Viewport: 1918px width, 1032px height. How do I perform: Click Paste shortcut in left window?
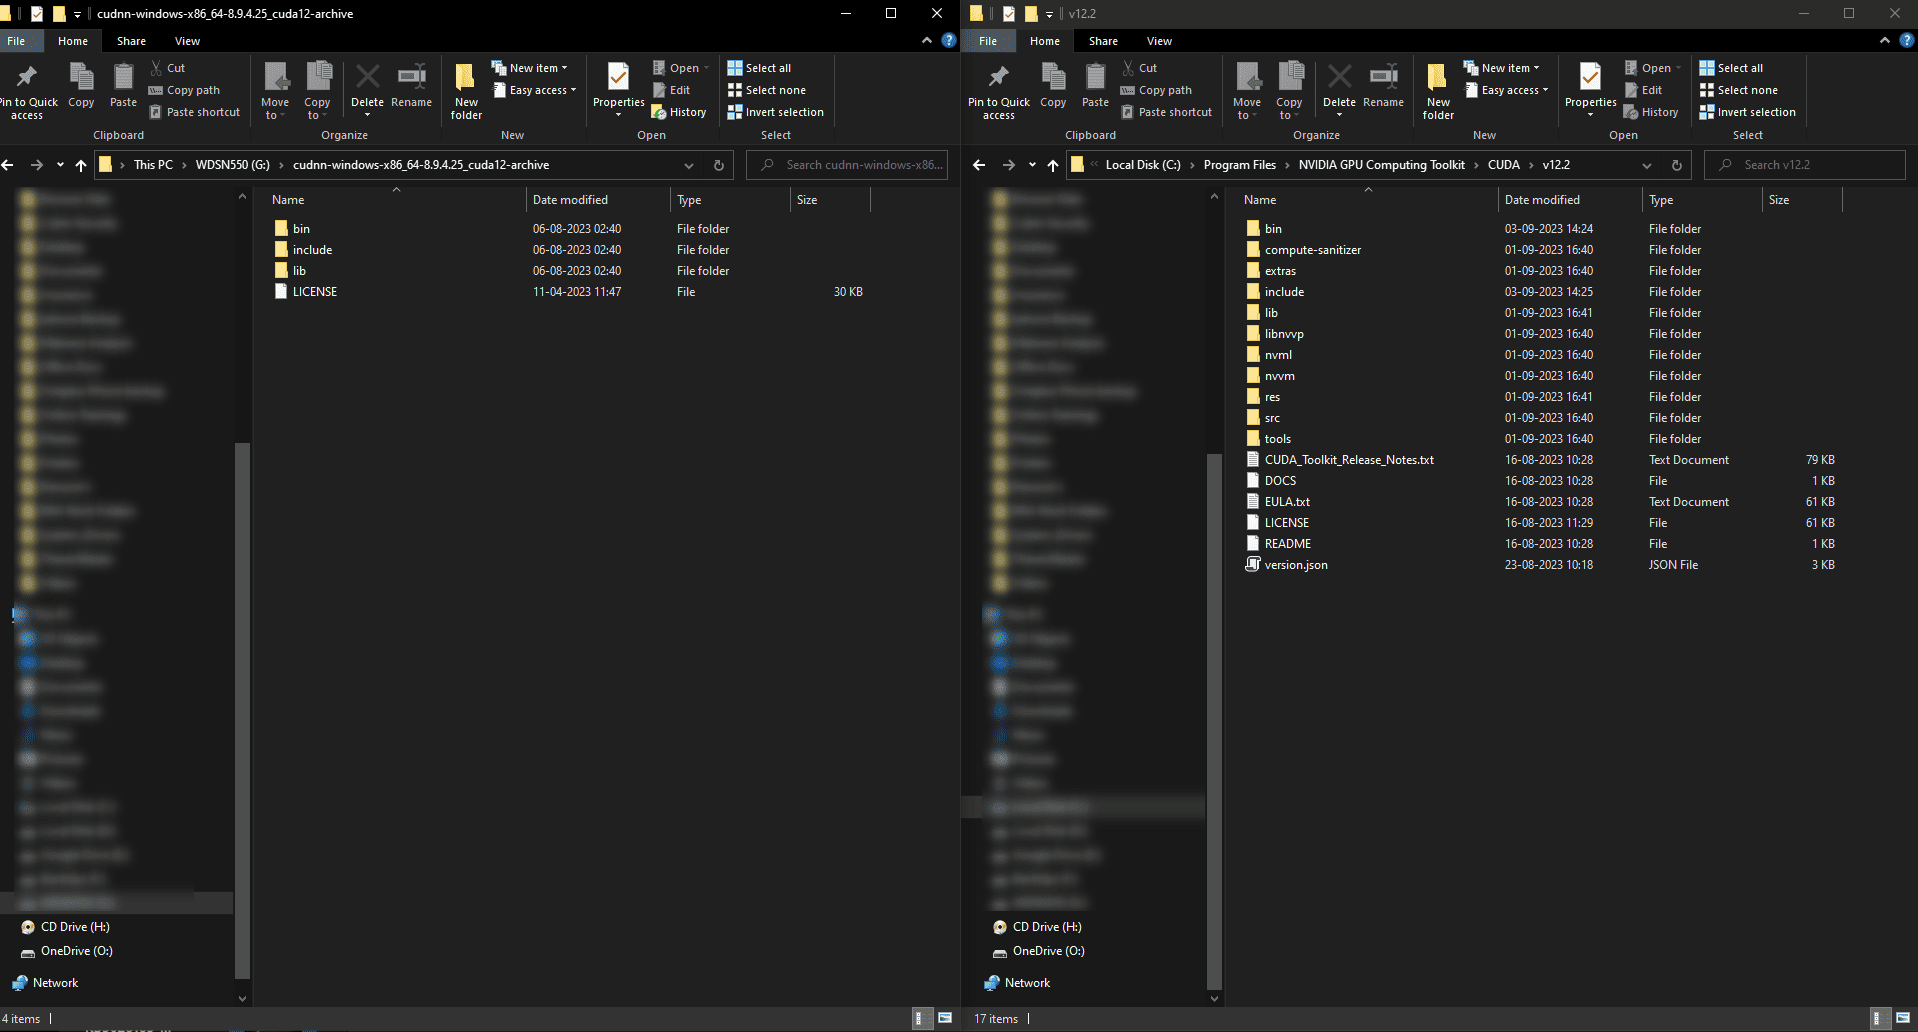point(195,112)
